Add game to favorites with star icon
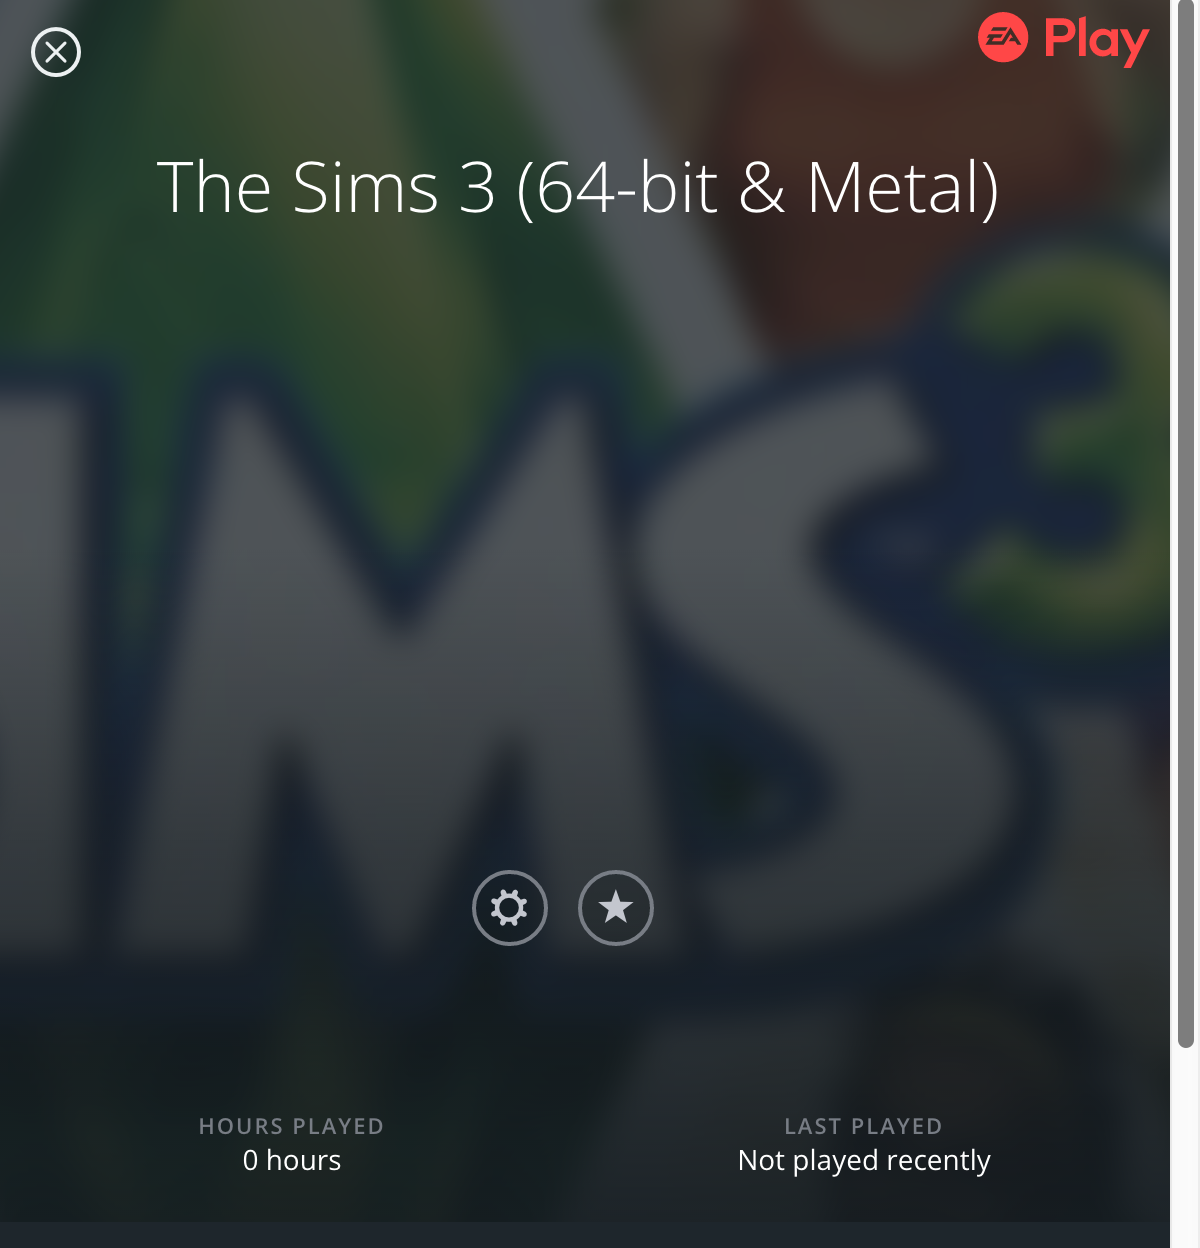 pos(616,908)
